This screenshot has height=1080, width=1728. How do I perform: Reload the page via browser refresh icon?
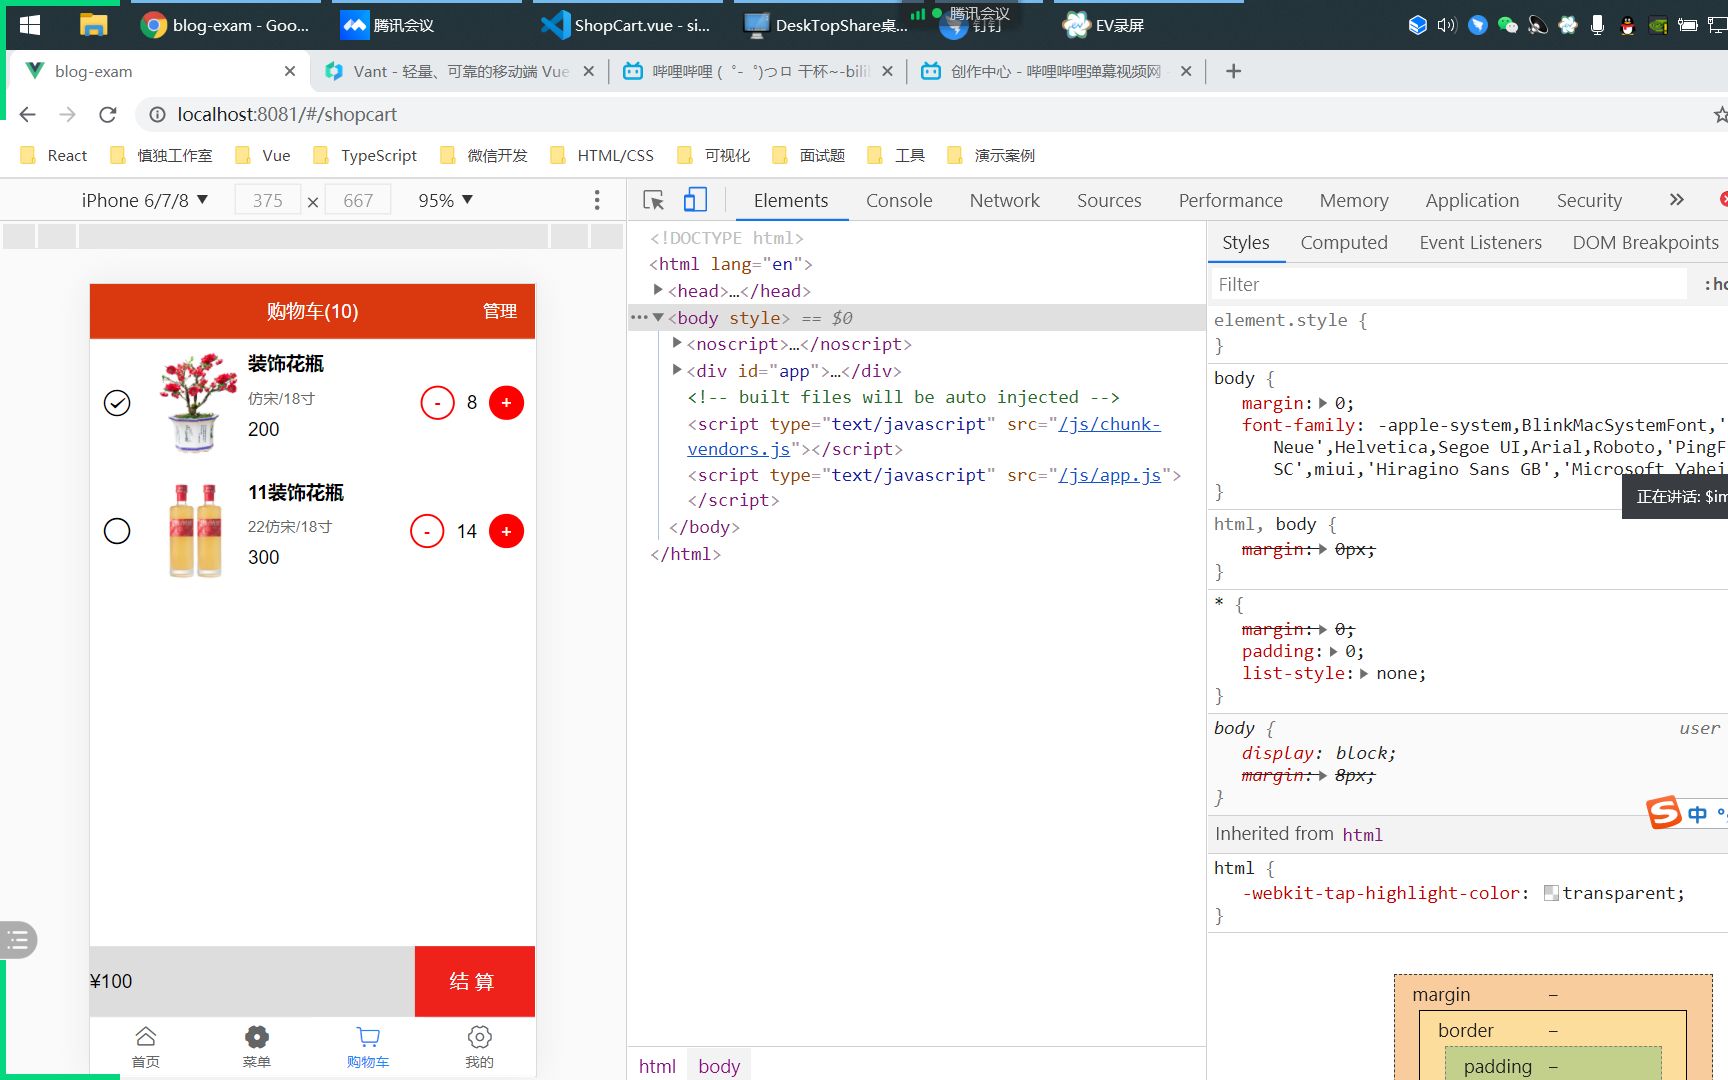[108, 114]
